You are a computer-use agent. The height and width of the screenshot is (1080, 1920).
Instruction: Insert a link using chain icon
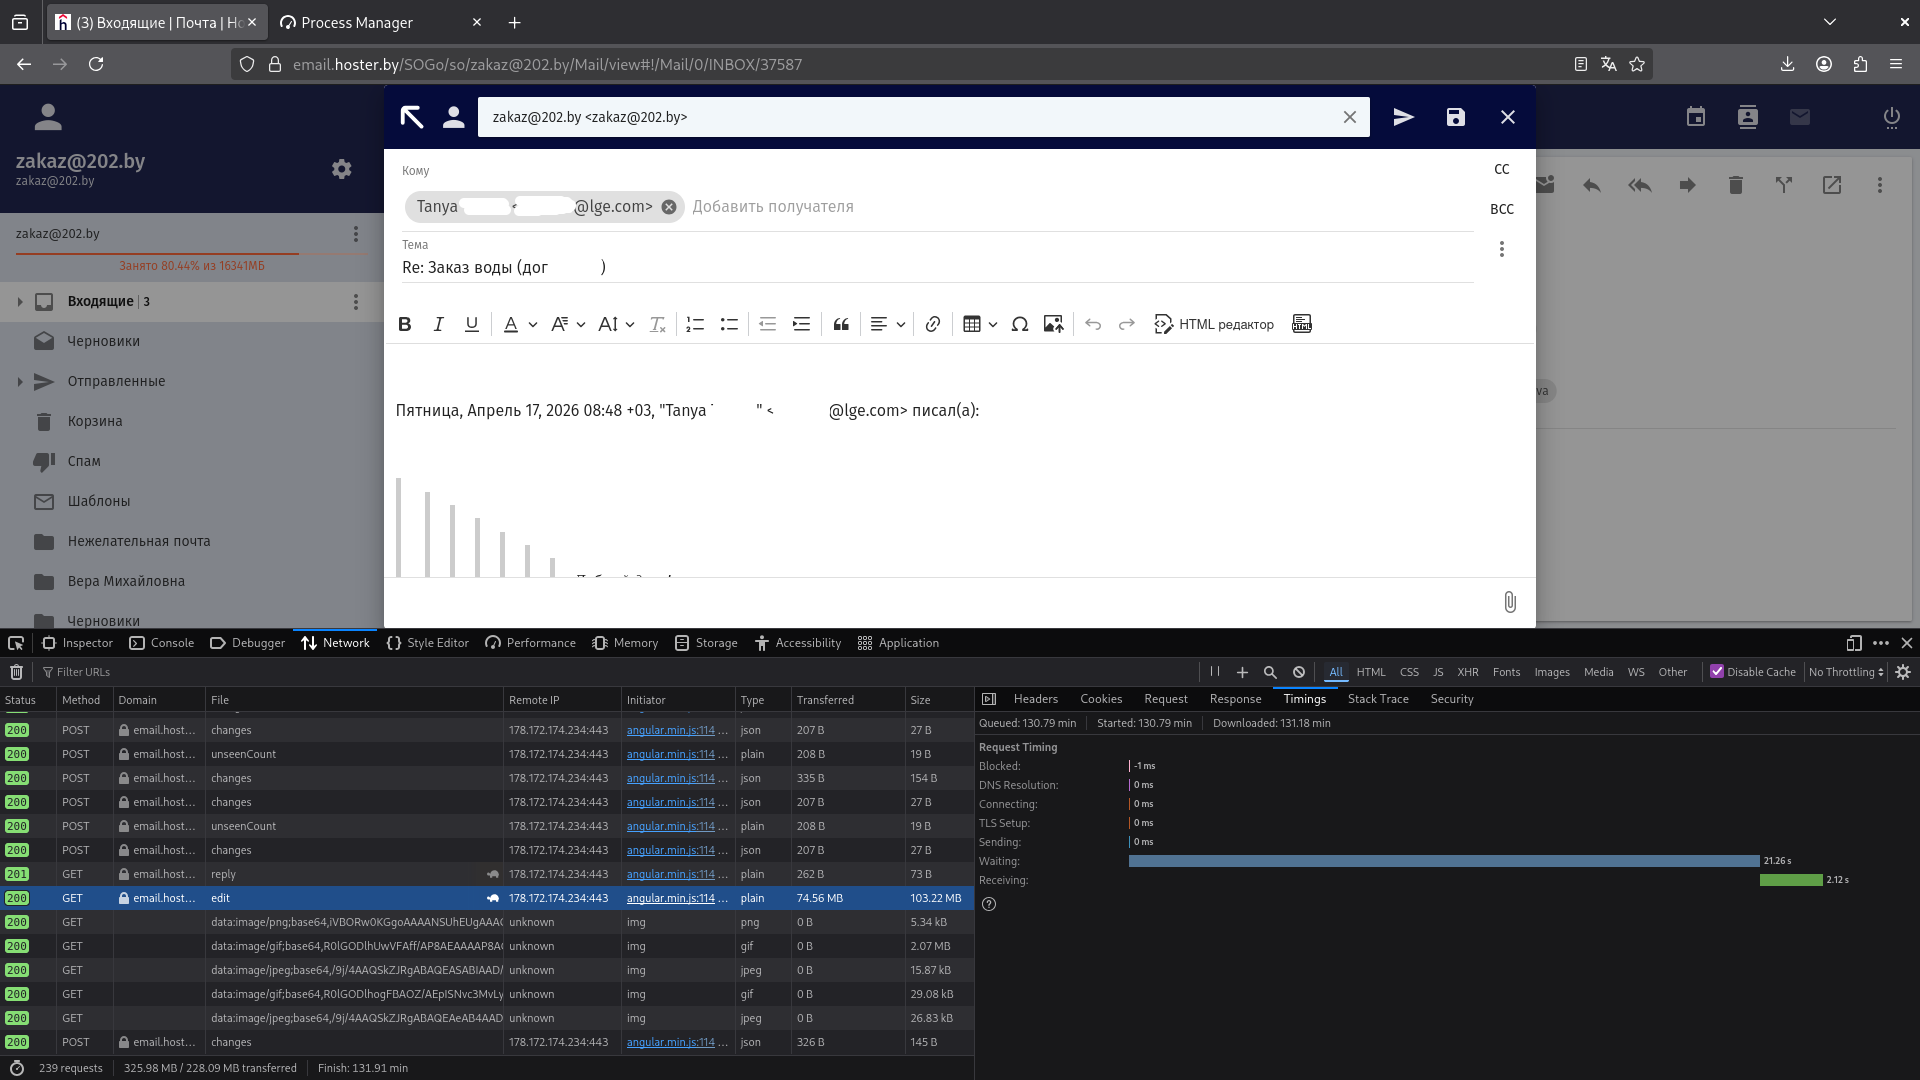pyautogui.click(x=932, y=324)
